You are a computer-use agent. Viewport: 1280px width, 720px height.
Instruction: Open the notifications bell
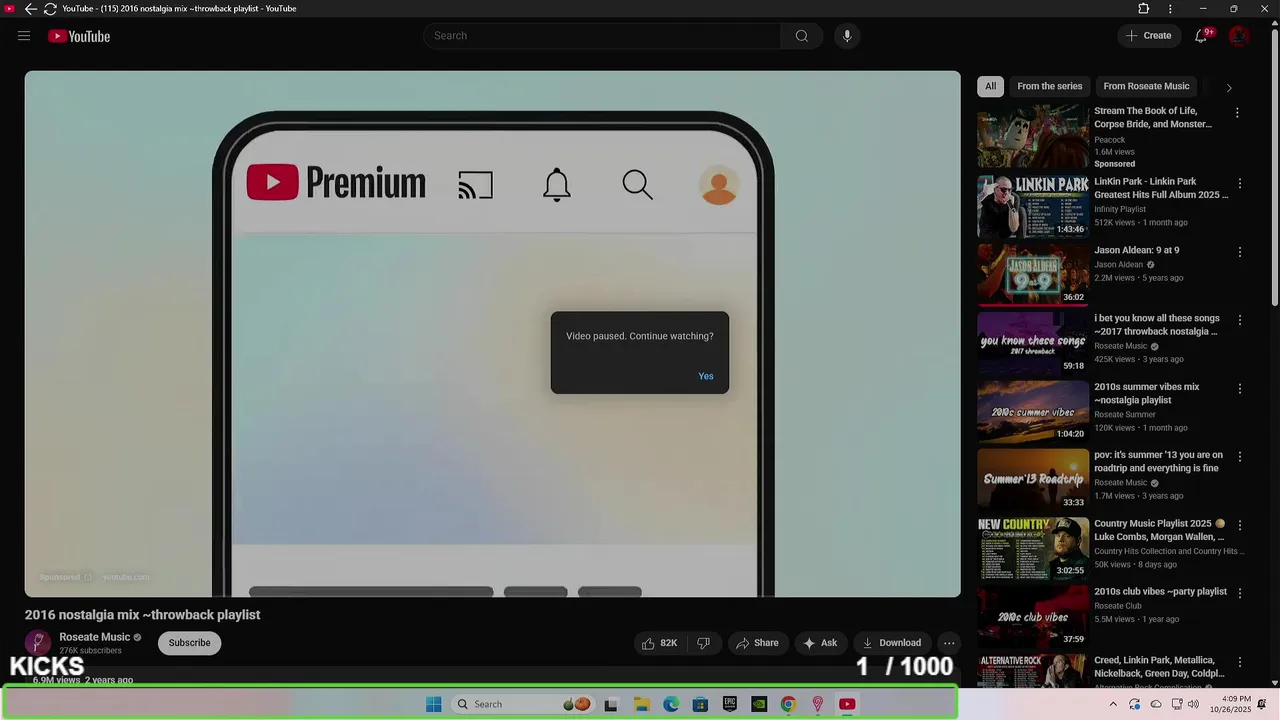click(1202, 36)
